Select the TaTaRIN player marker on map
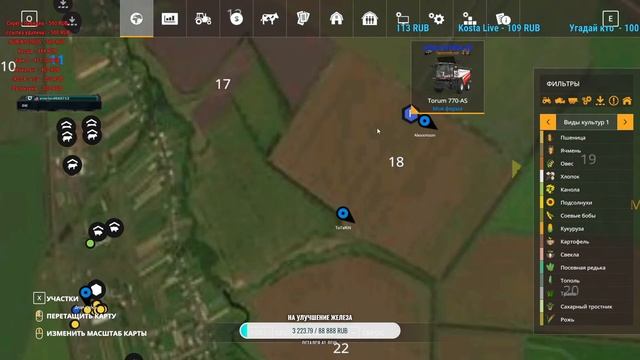 coord(344,214)
